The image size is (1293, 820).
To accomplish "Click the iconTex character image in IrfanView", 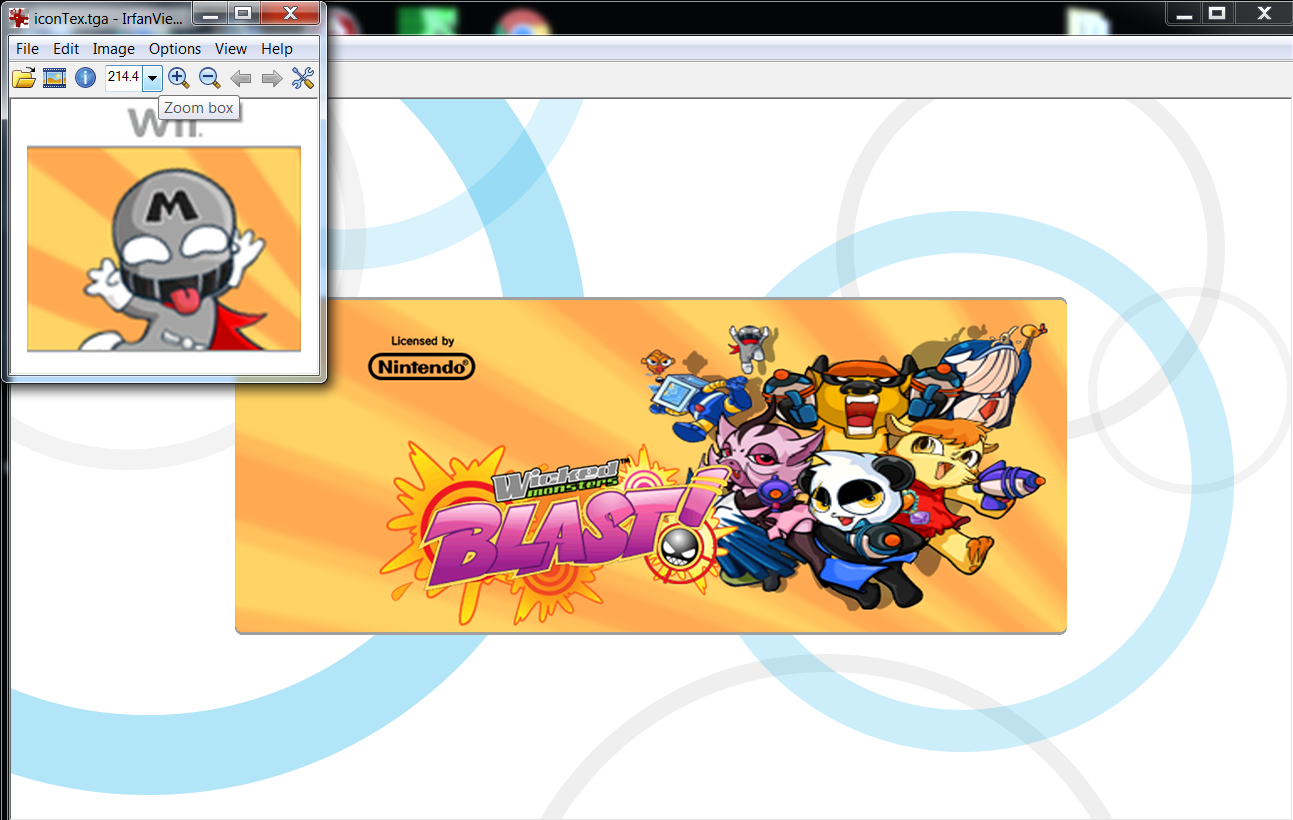I will click(x=164, y=248).
